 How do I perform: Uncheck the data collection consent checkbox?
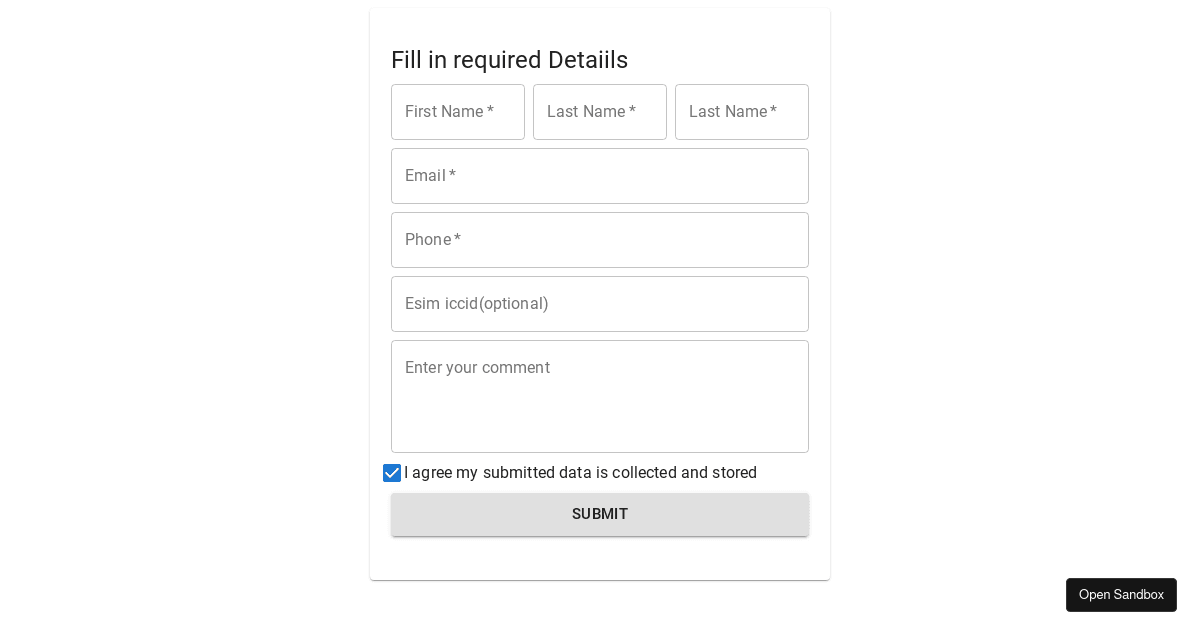[x=392, y=473]
